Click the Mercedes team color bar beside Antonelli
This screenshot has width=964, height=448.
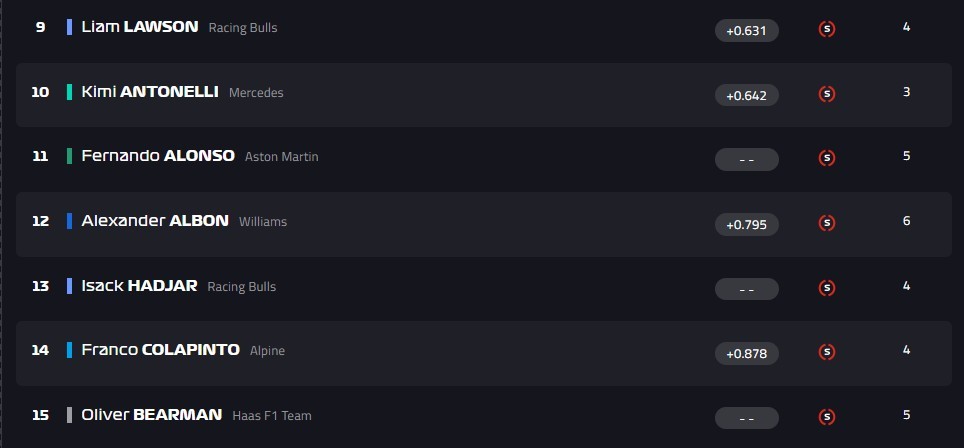[69, 92]
